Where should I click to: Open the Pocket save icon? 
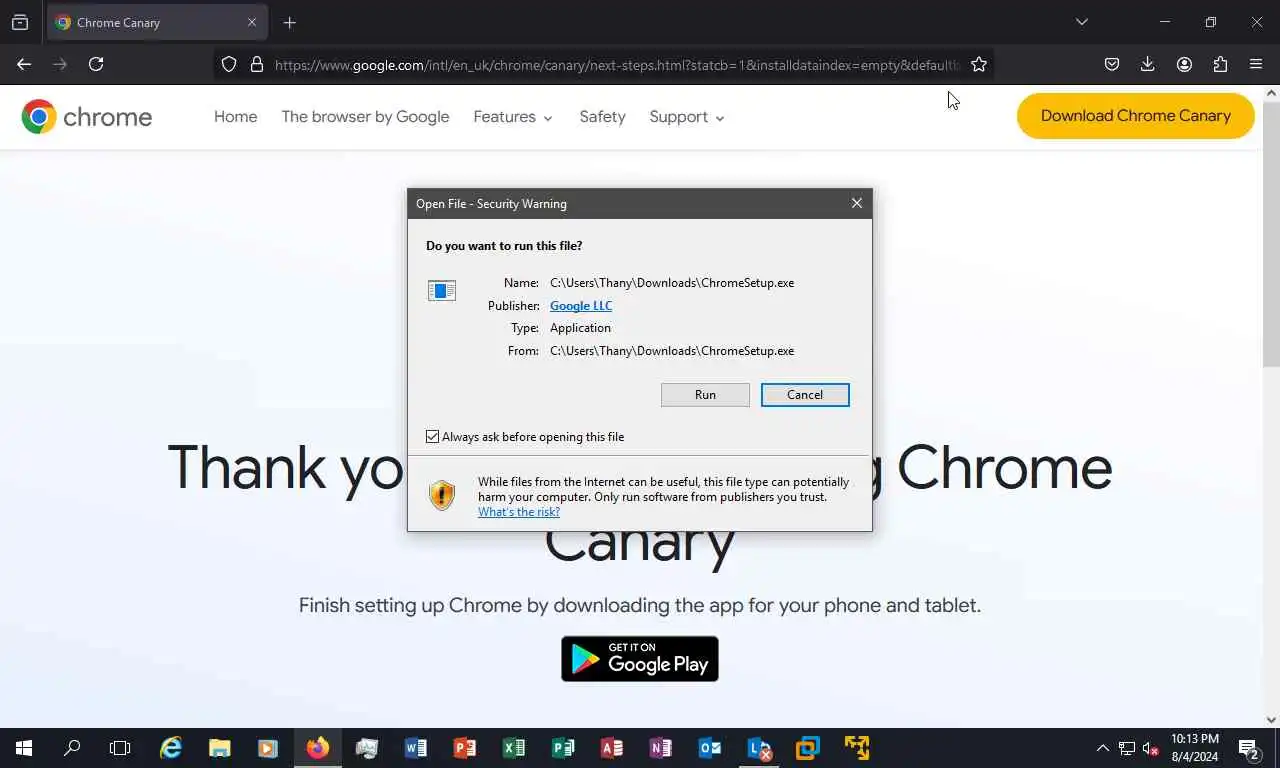click(1112, 64)
